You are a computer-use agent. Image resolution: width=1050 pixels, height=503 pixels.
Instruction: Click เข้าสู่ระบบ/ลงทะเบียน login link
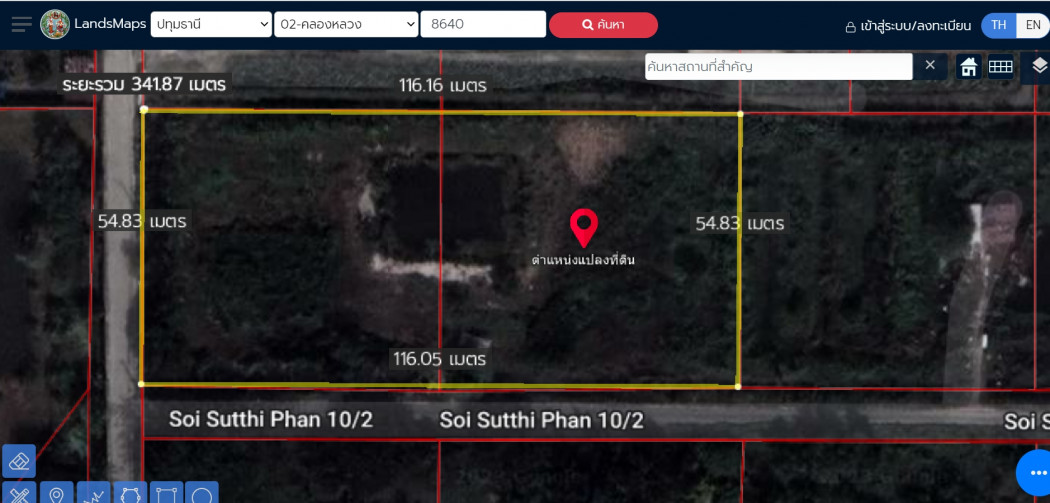click(x=915, y=26)
